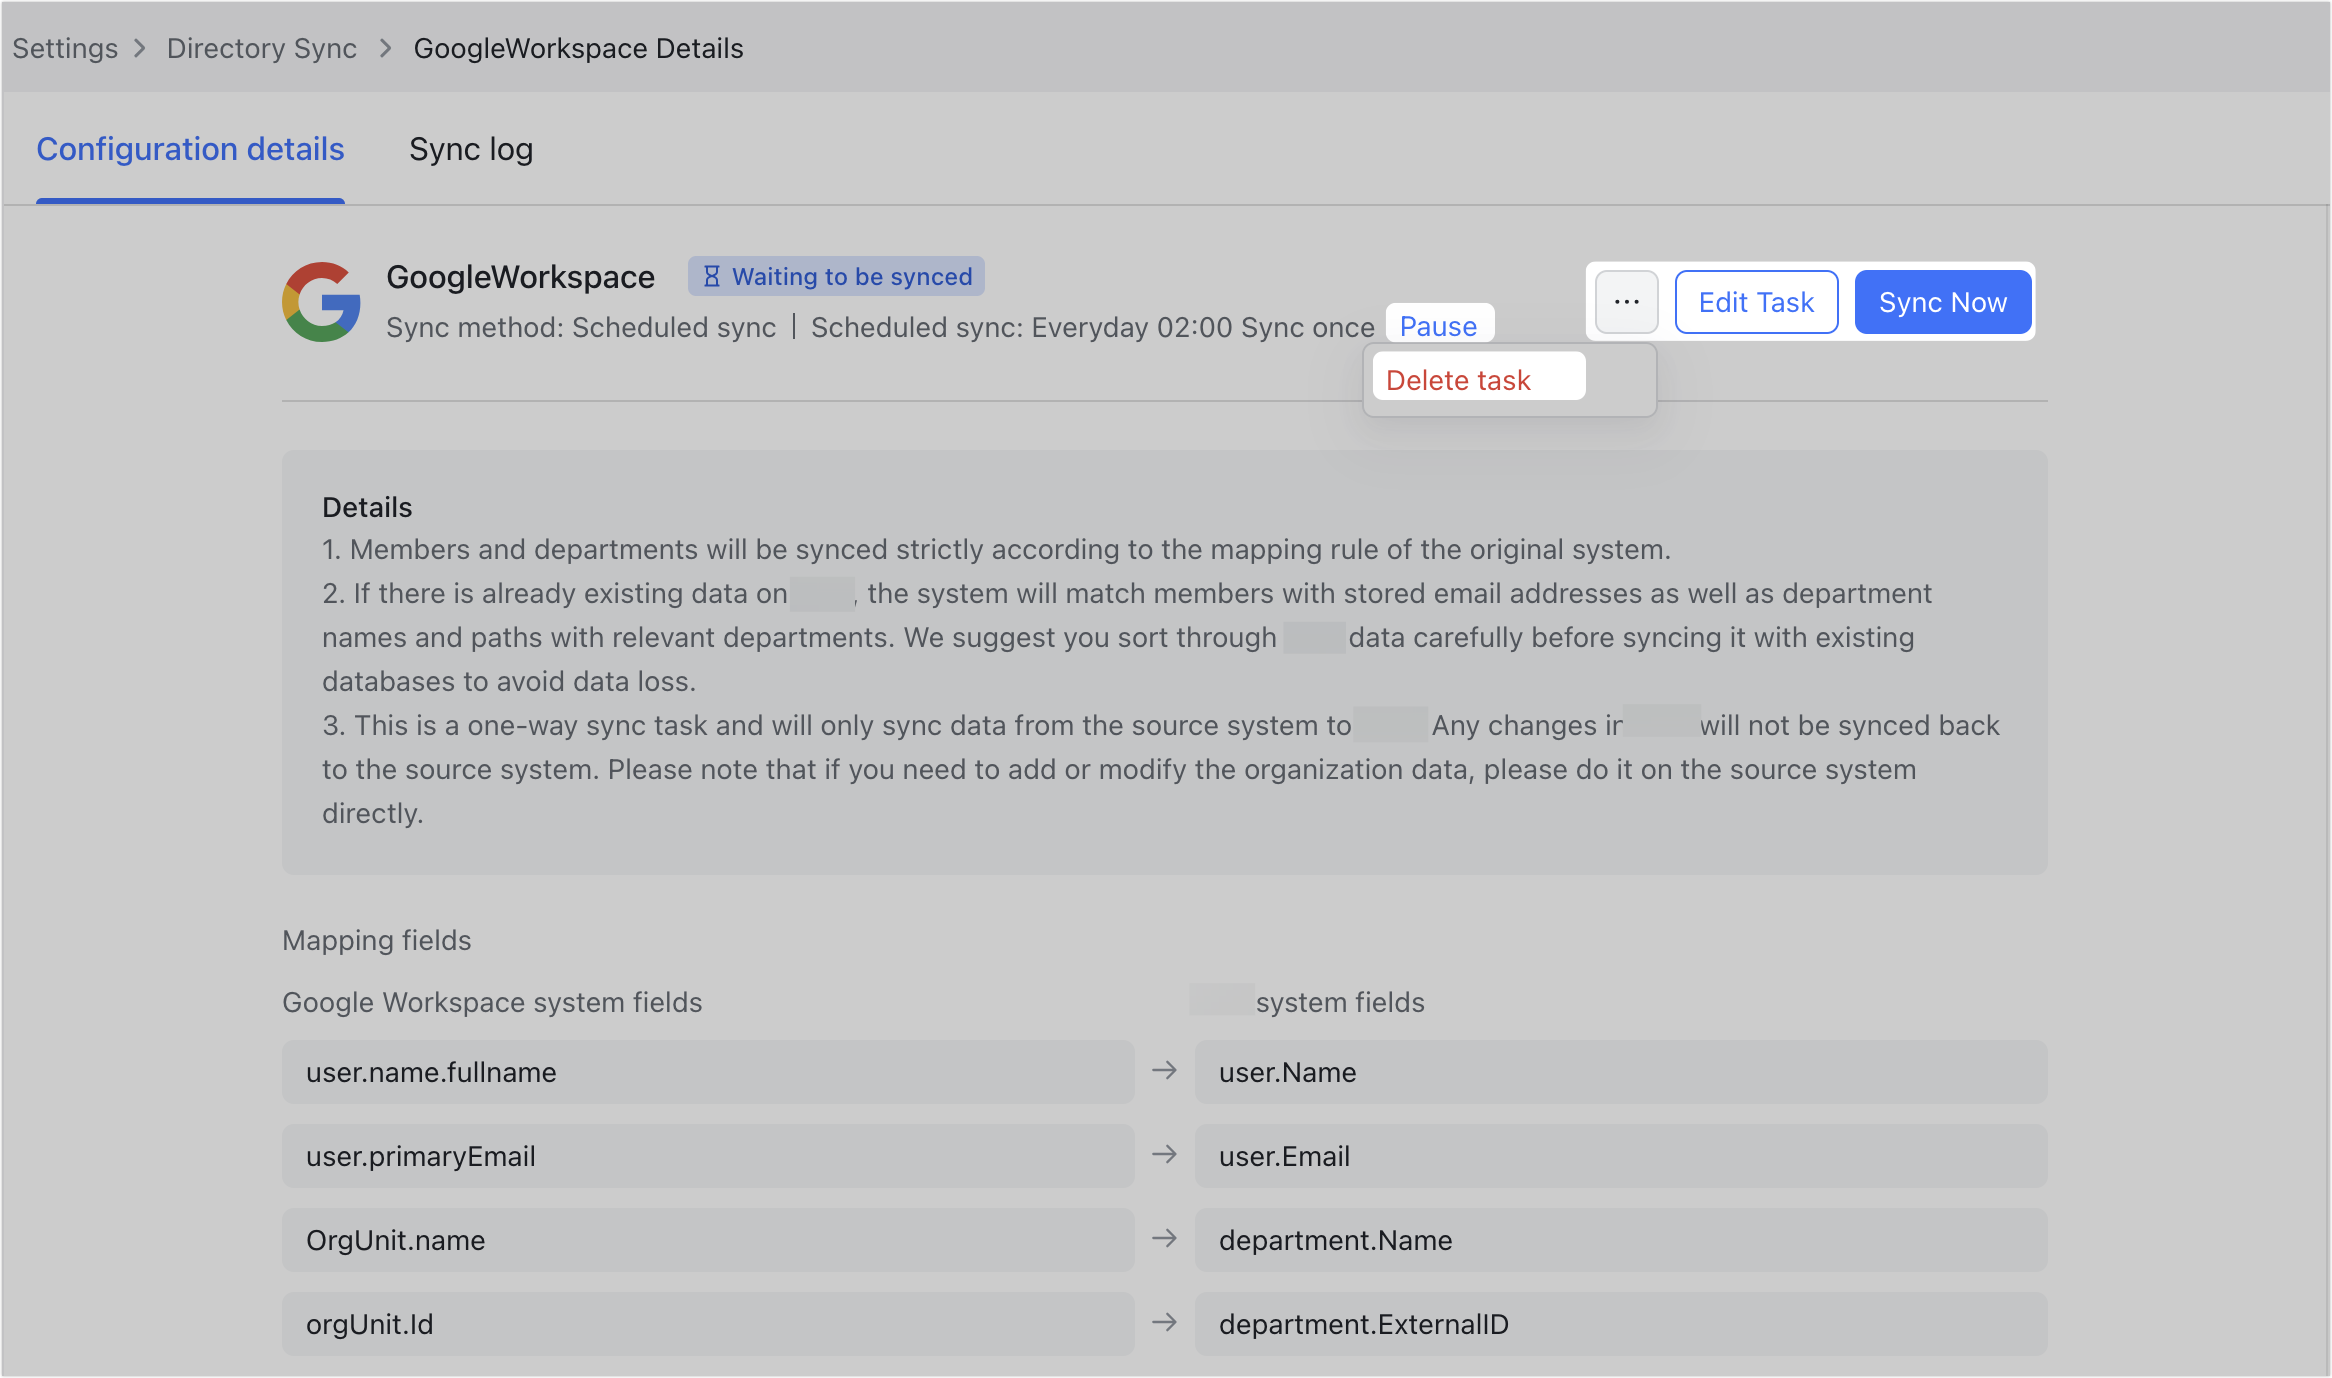Click breadcrumb chevron after Settings
Screen dimensions: 2332x1378
pyautogui.click(x=140, y=49)
